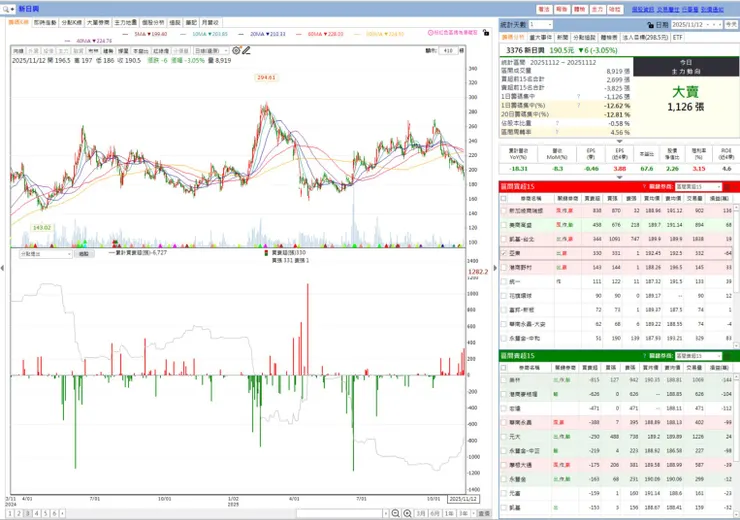Click the 3376 新日興 stock title

point(525,50)
